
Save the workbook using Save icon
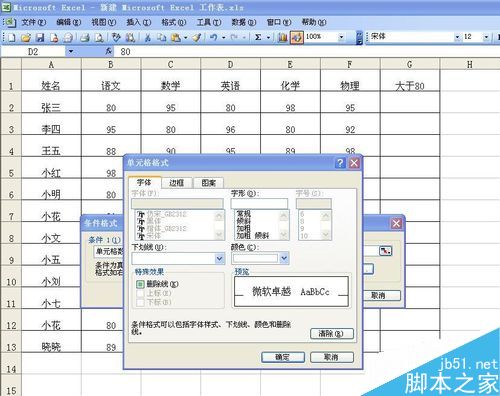click(40, 38)
